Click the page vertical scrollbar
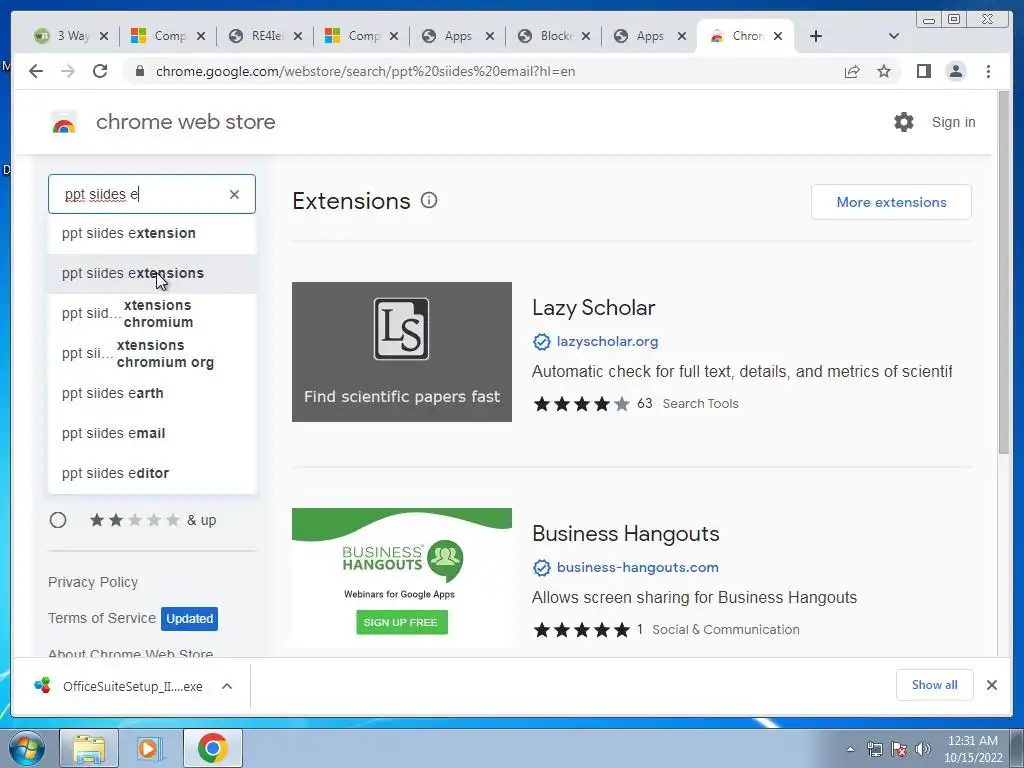Image resolution: width=1024 pixels, height=768 pixels. 1004,273
